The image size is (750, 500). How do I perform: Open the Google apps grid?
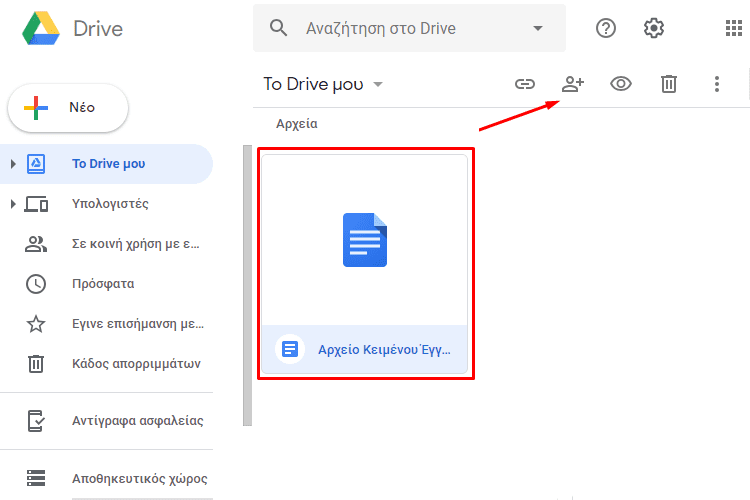pyautogui.click(x=733, y=28)
